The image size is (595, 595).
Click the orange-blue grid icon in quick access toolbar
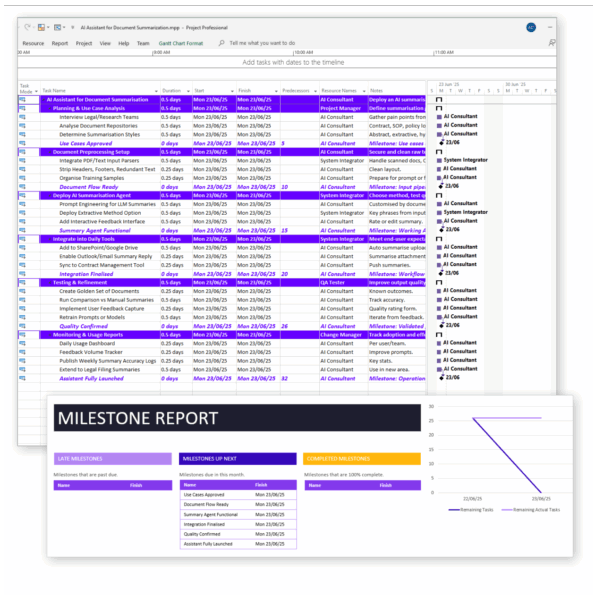coord(41,27)
